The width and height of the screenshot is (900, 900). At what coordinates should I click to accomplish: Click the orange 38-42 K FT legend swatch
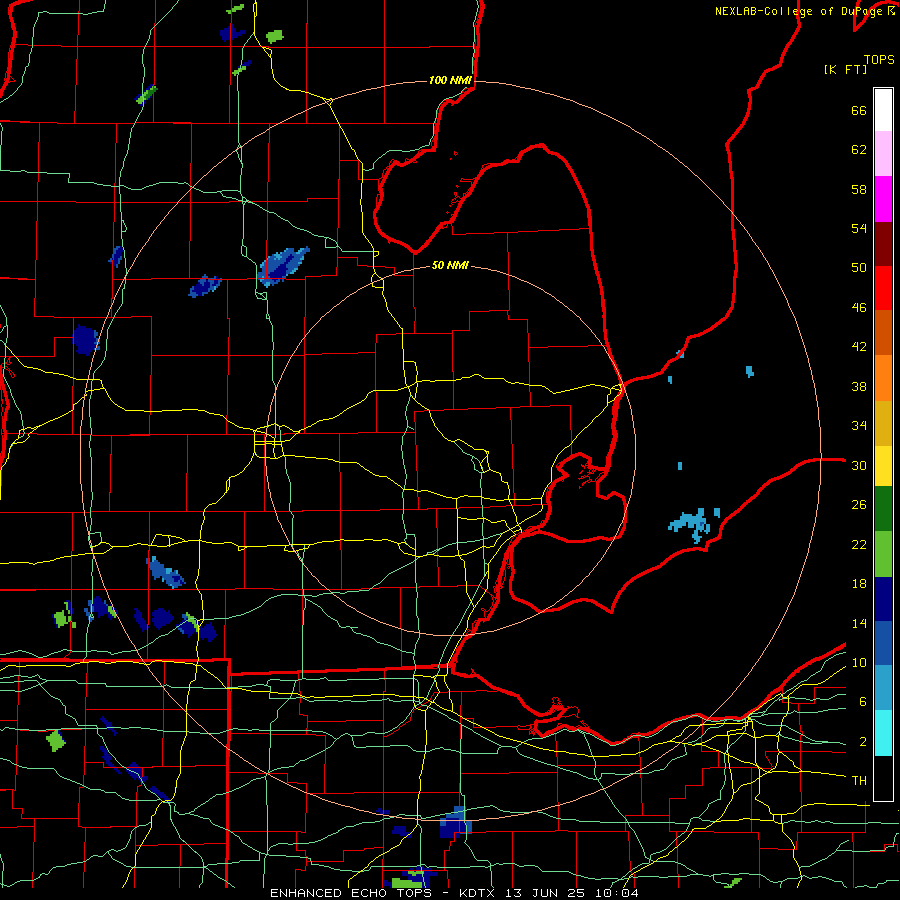pos(883,377)
